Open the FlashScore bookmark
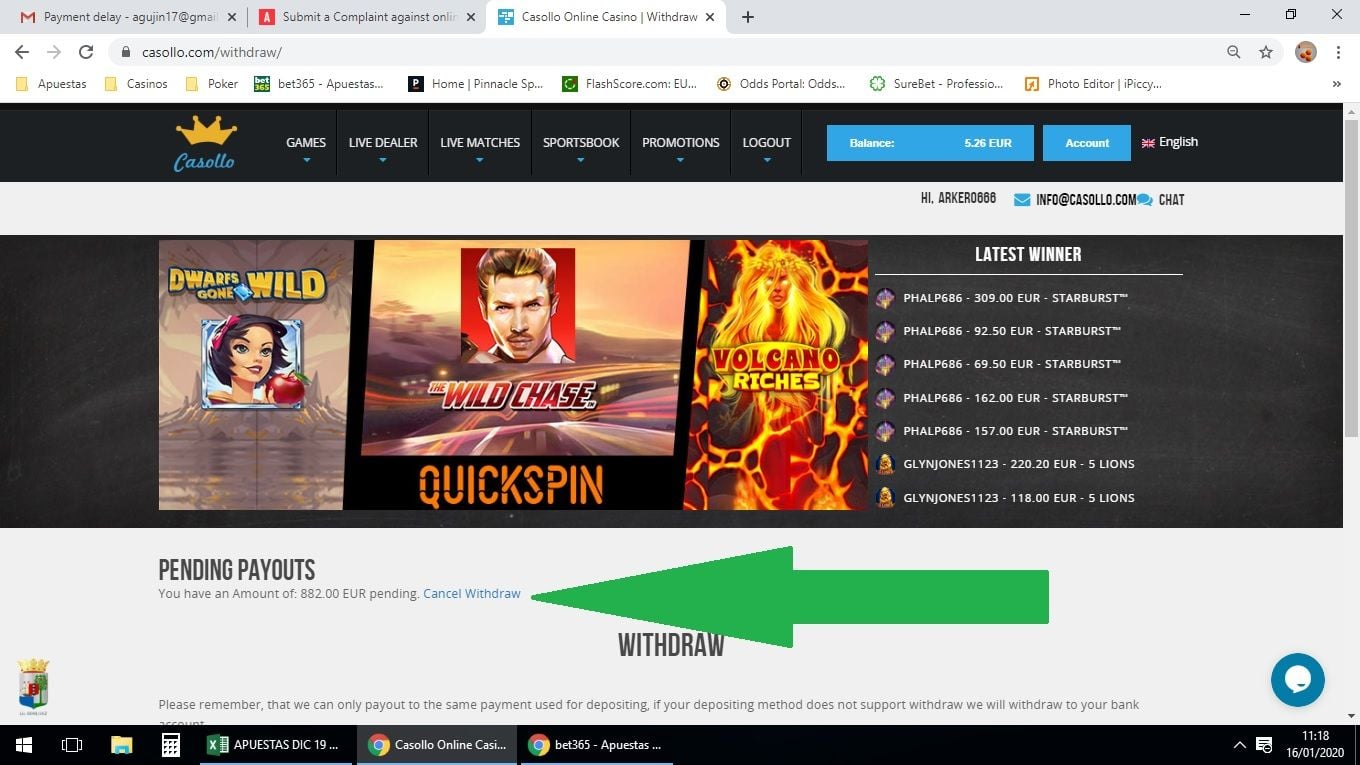This screenshot has width=1360, height=765. 630,84
